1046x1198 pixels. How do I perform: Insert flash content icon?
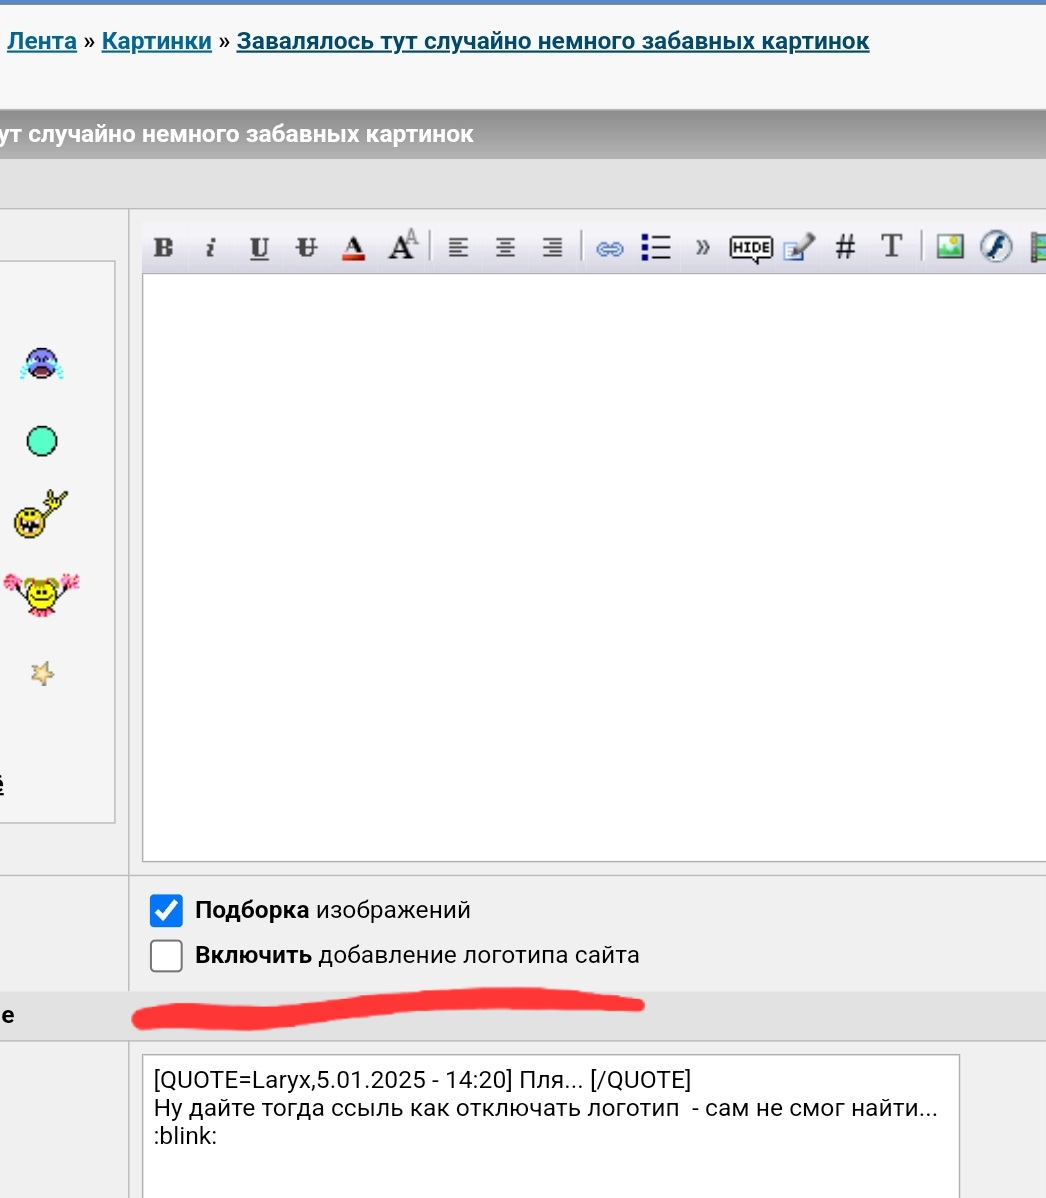(x=996, y=246)
